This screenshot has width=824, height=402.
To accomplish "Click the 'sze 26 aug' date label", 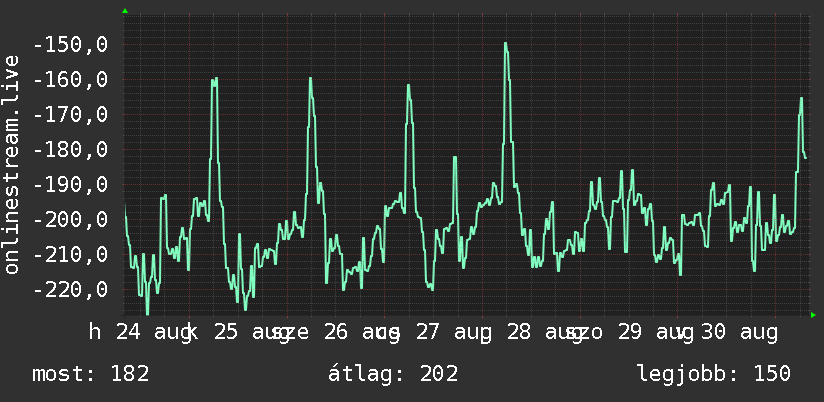I will tap(336, 333).
